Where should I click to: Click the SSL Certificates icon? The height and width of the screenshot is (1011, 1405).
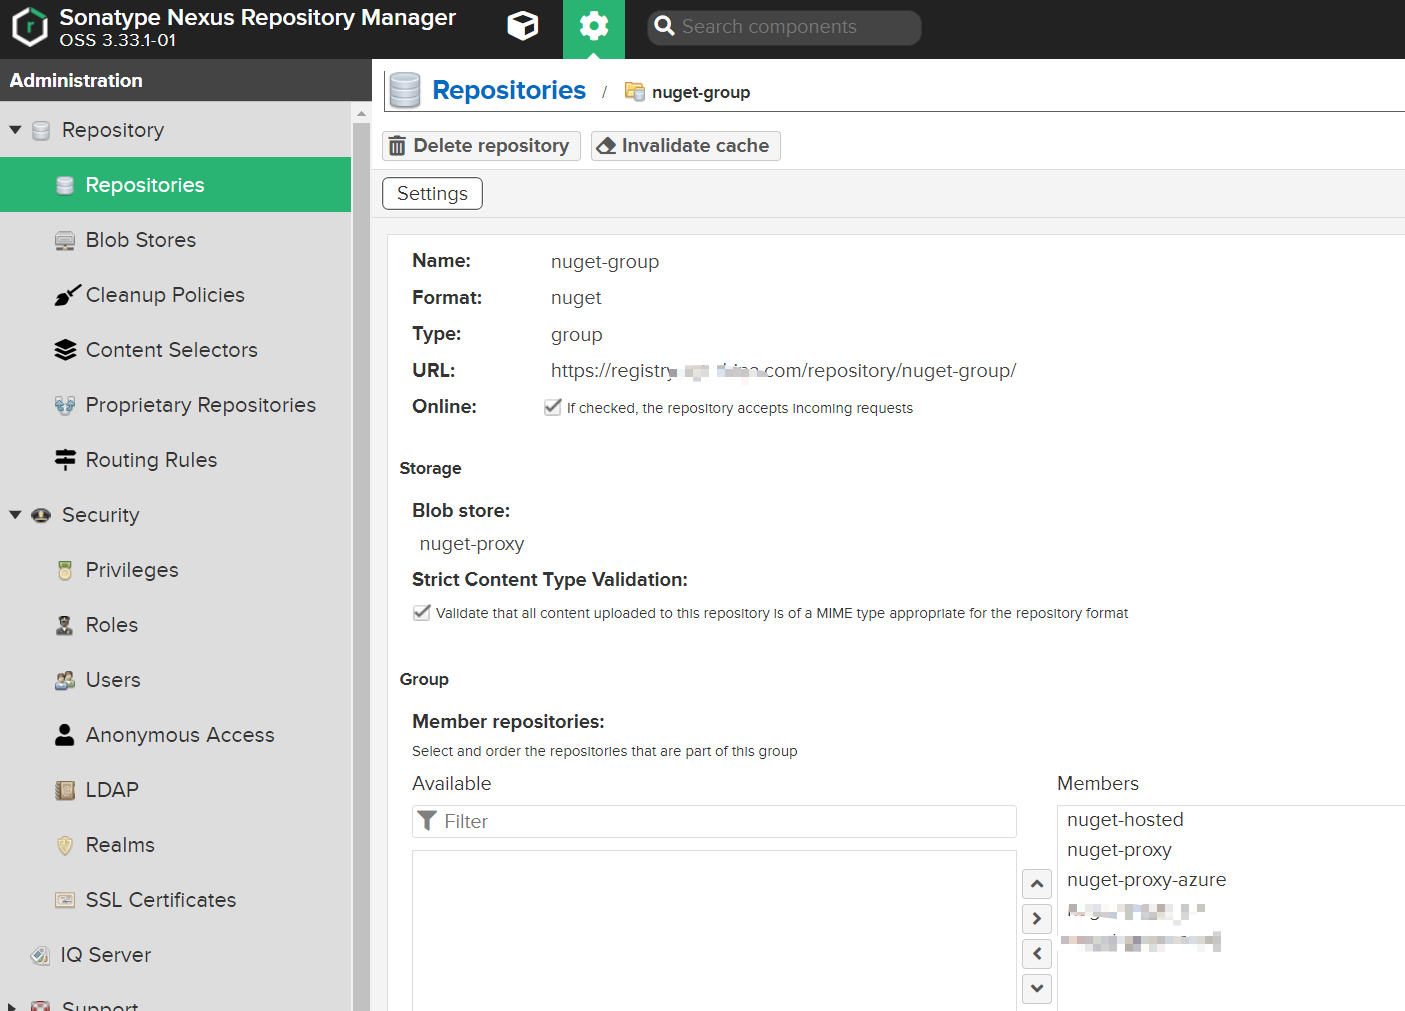(x=65, y=900)
